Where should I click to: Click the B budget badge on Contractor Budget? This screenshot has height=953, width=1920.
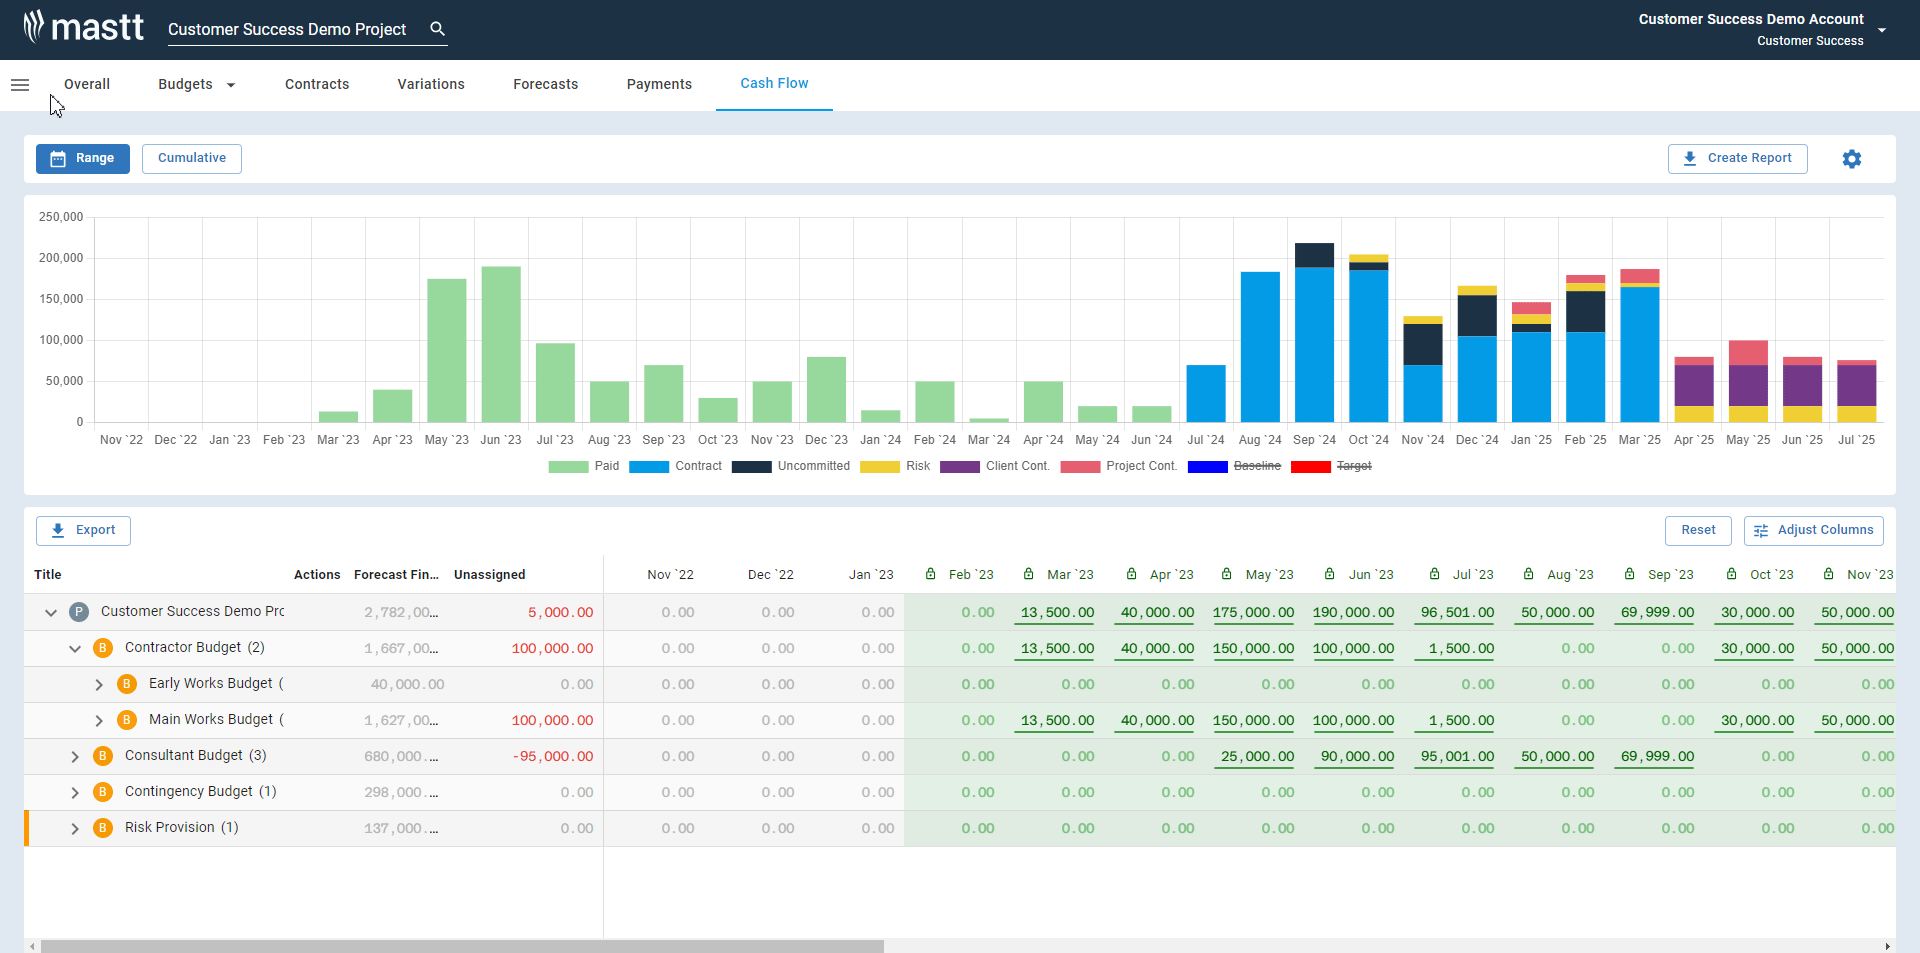(102, 647)
